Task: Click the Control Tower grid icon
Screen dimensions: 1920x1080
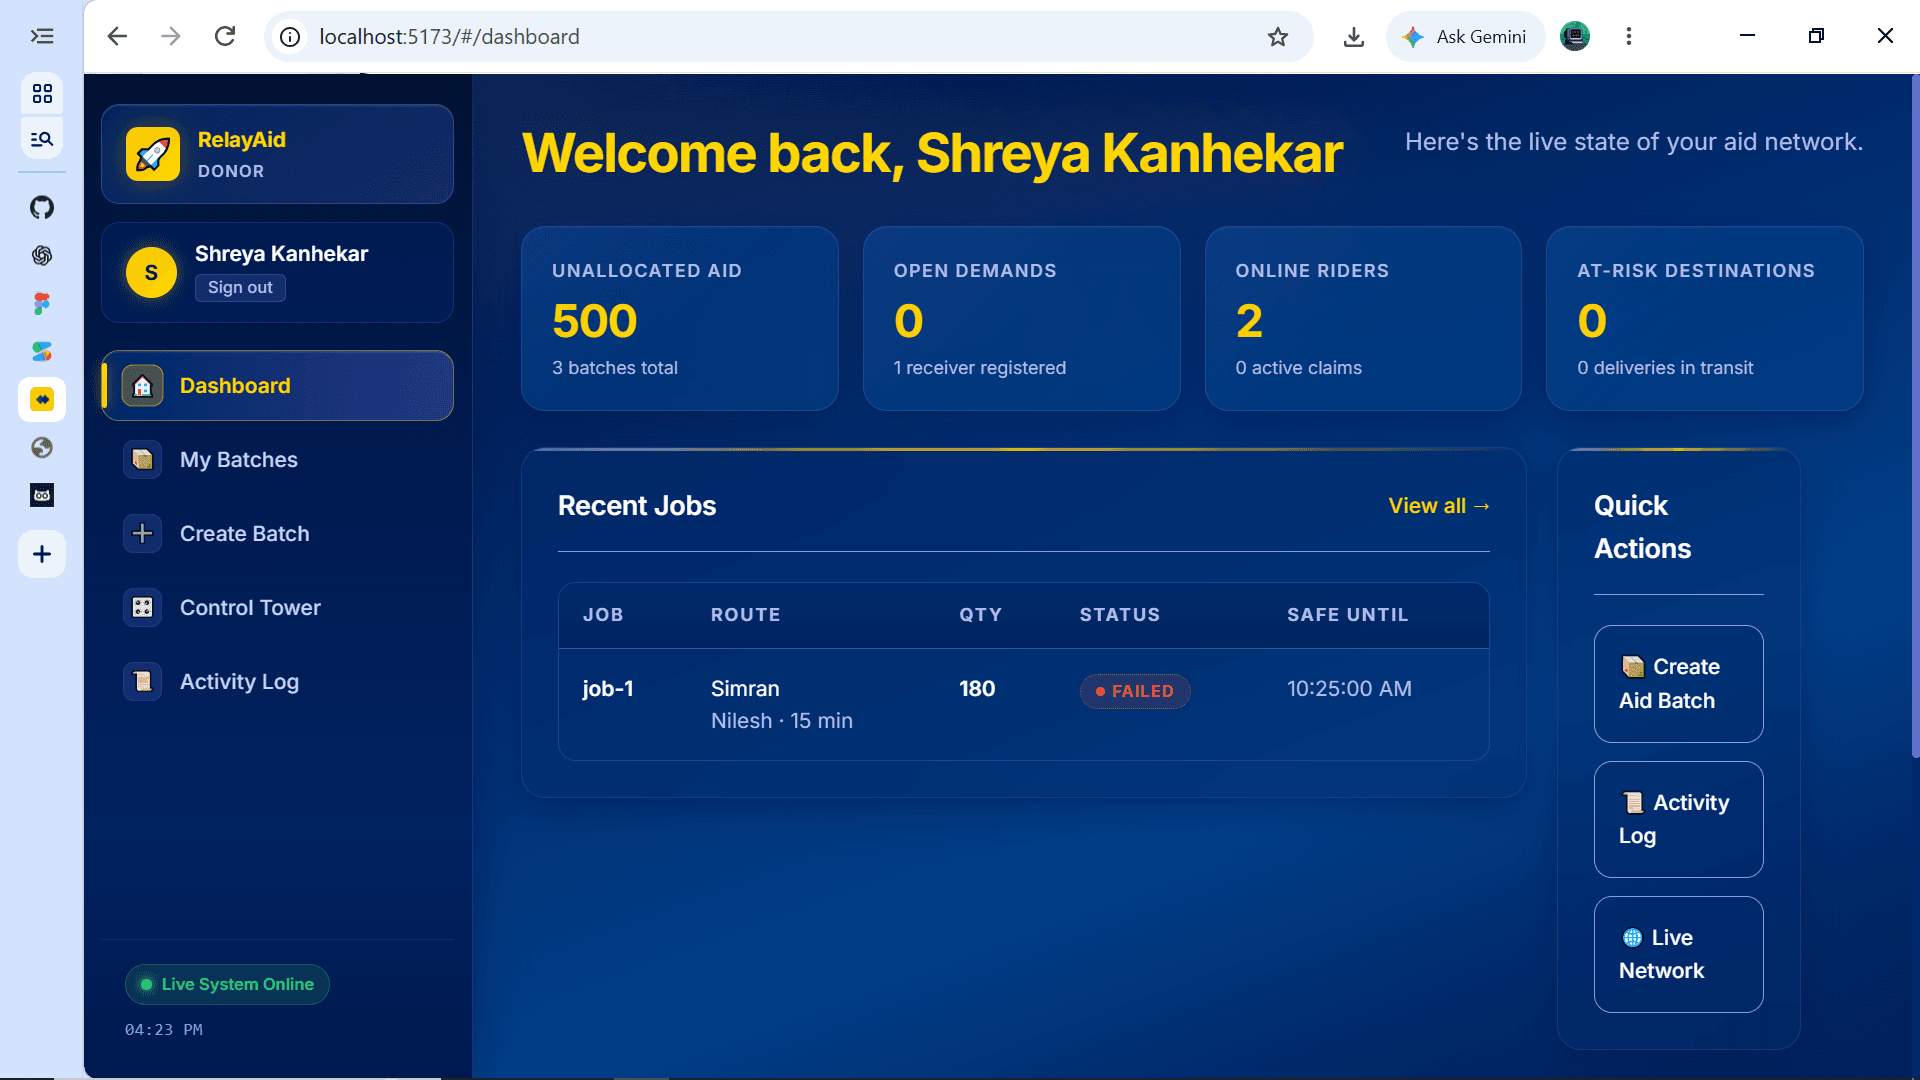Action: coord(142,608)
